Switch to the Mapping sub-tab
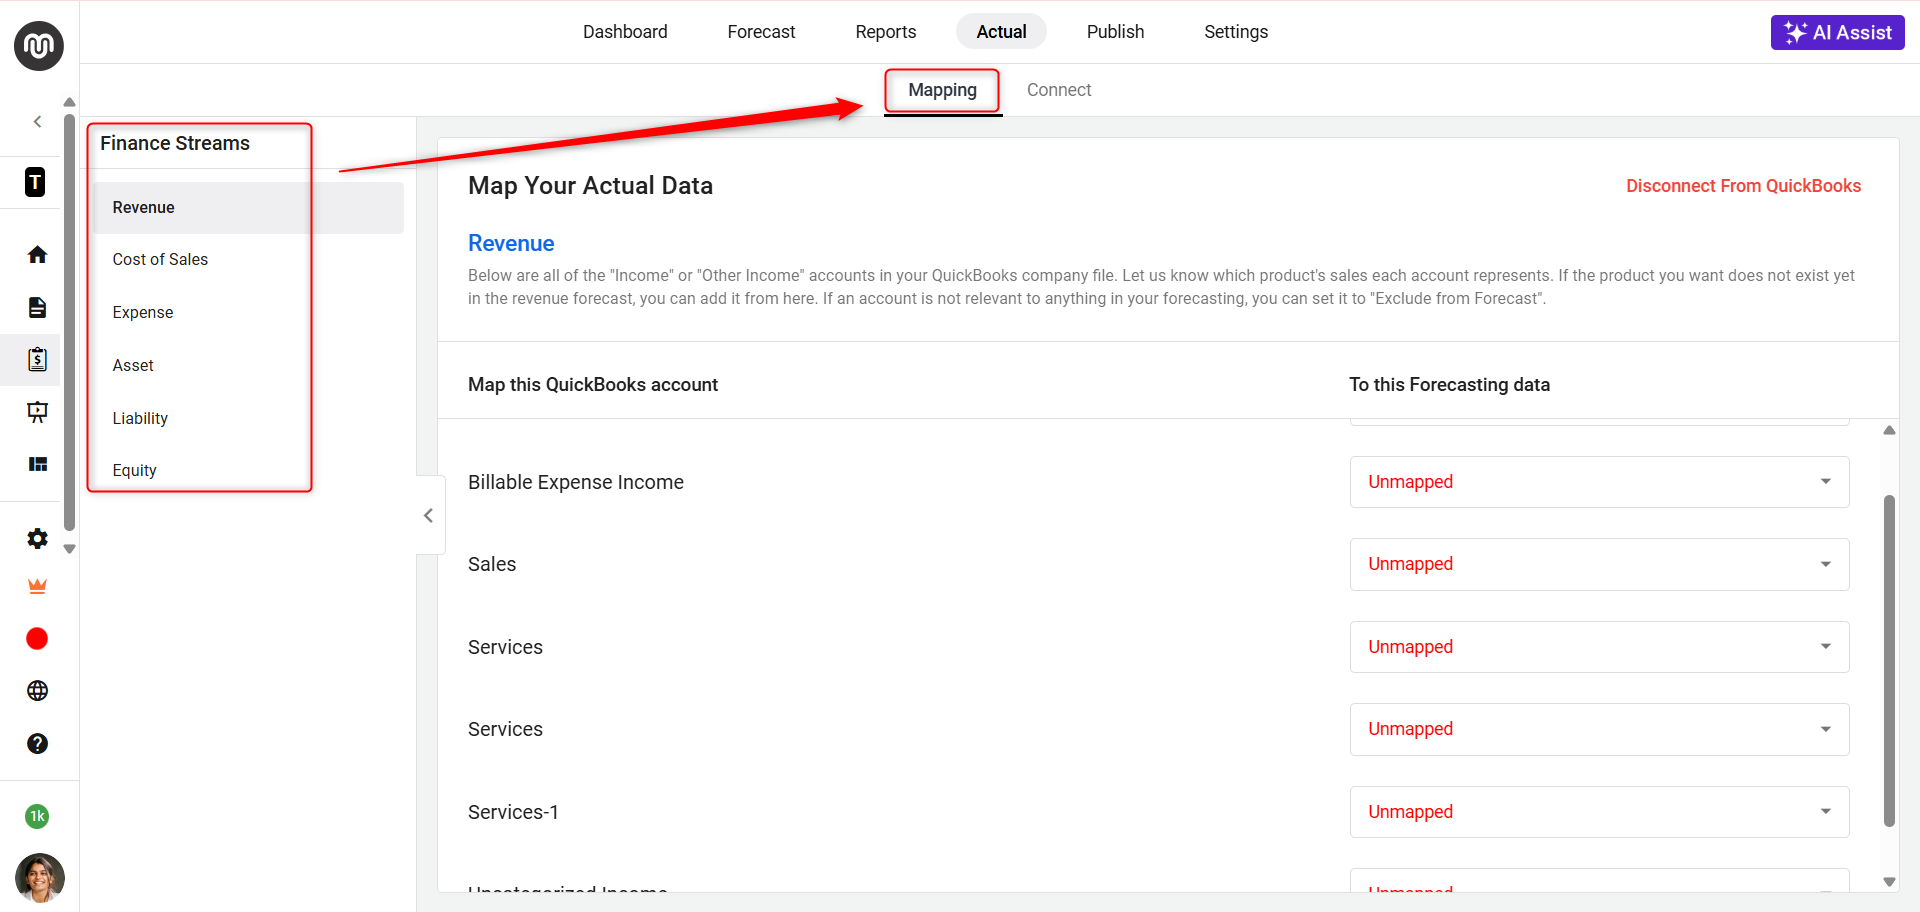This screenshot has width=1920, height=912. click(942, 90)
